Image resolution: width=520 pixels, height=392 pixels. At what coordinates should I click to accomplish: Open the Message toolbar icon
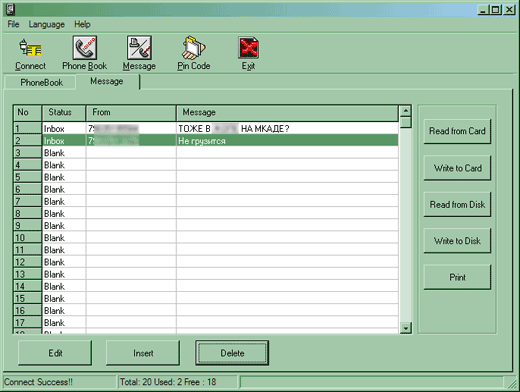pyautogui.click(x=139, y=48)
